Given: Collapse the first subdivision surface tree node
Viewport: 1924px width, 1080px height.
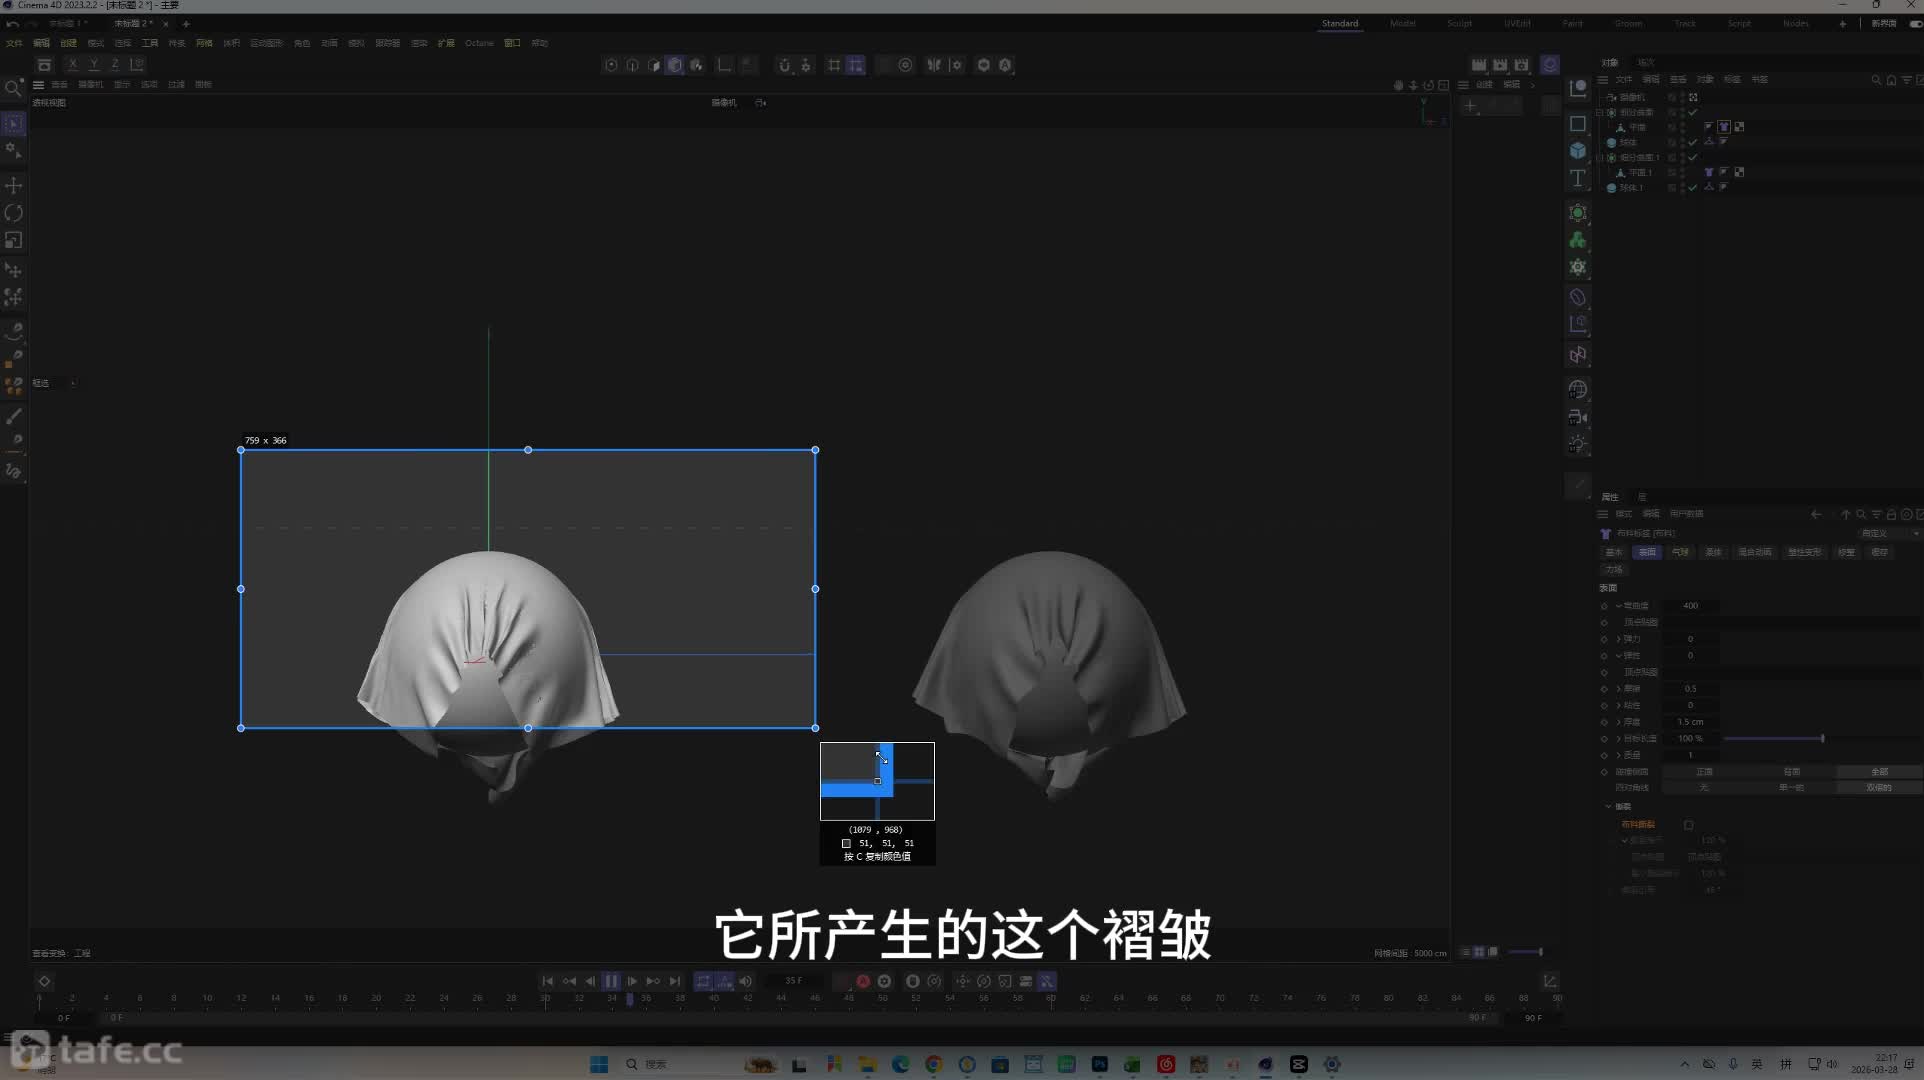Looking at the screenshot, I should [1601, 112].
